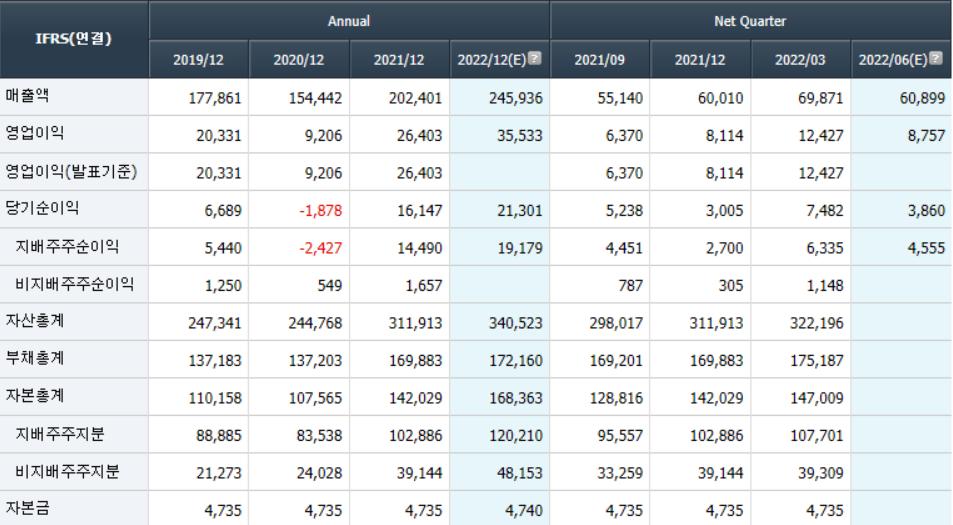Select the 지배주주순이익 row label
The height and width of the screenshot is (525, 953).
click(67, 246)
